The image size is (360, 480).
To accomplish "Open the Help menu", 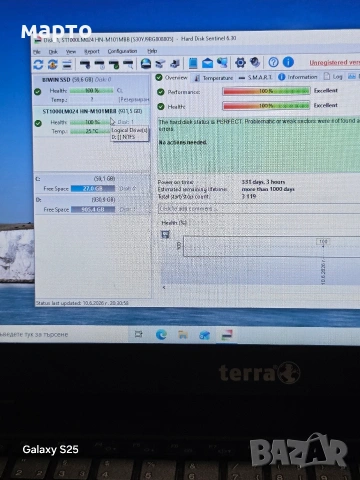I will (x=152, y=51).
